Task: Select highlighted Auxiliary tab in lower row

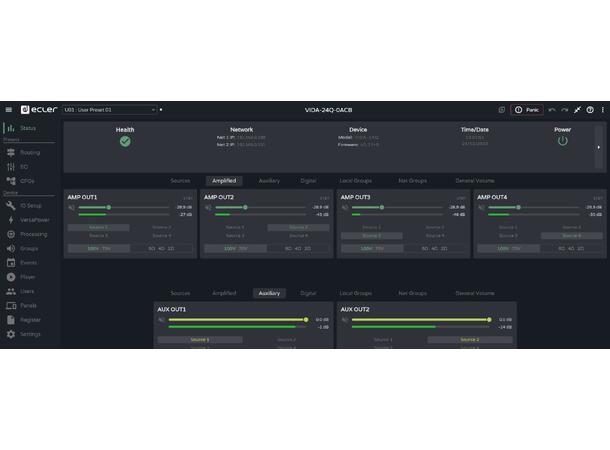Action: (x=269, y=293)
